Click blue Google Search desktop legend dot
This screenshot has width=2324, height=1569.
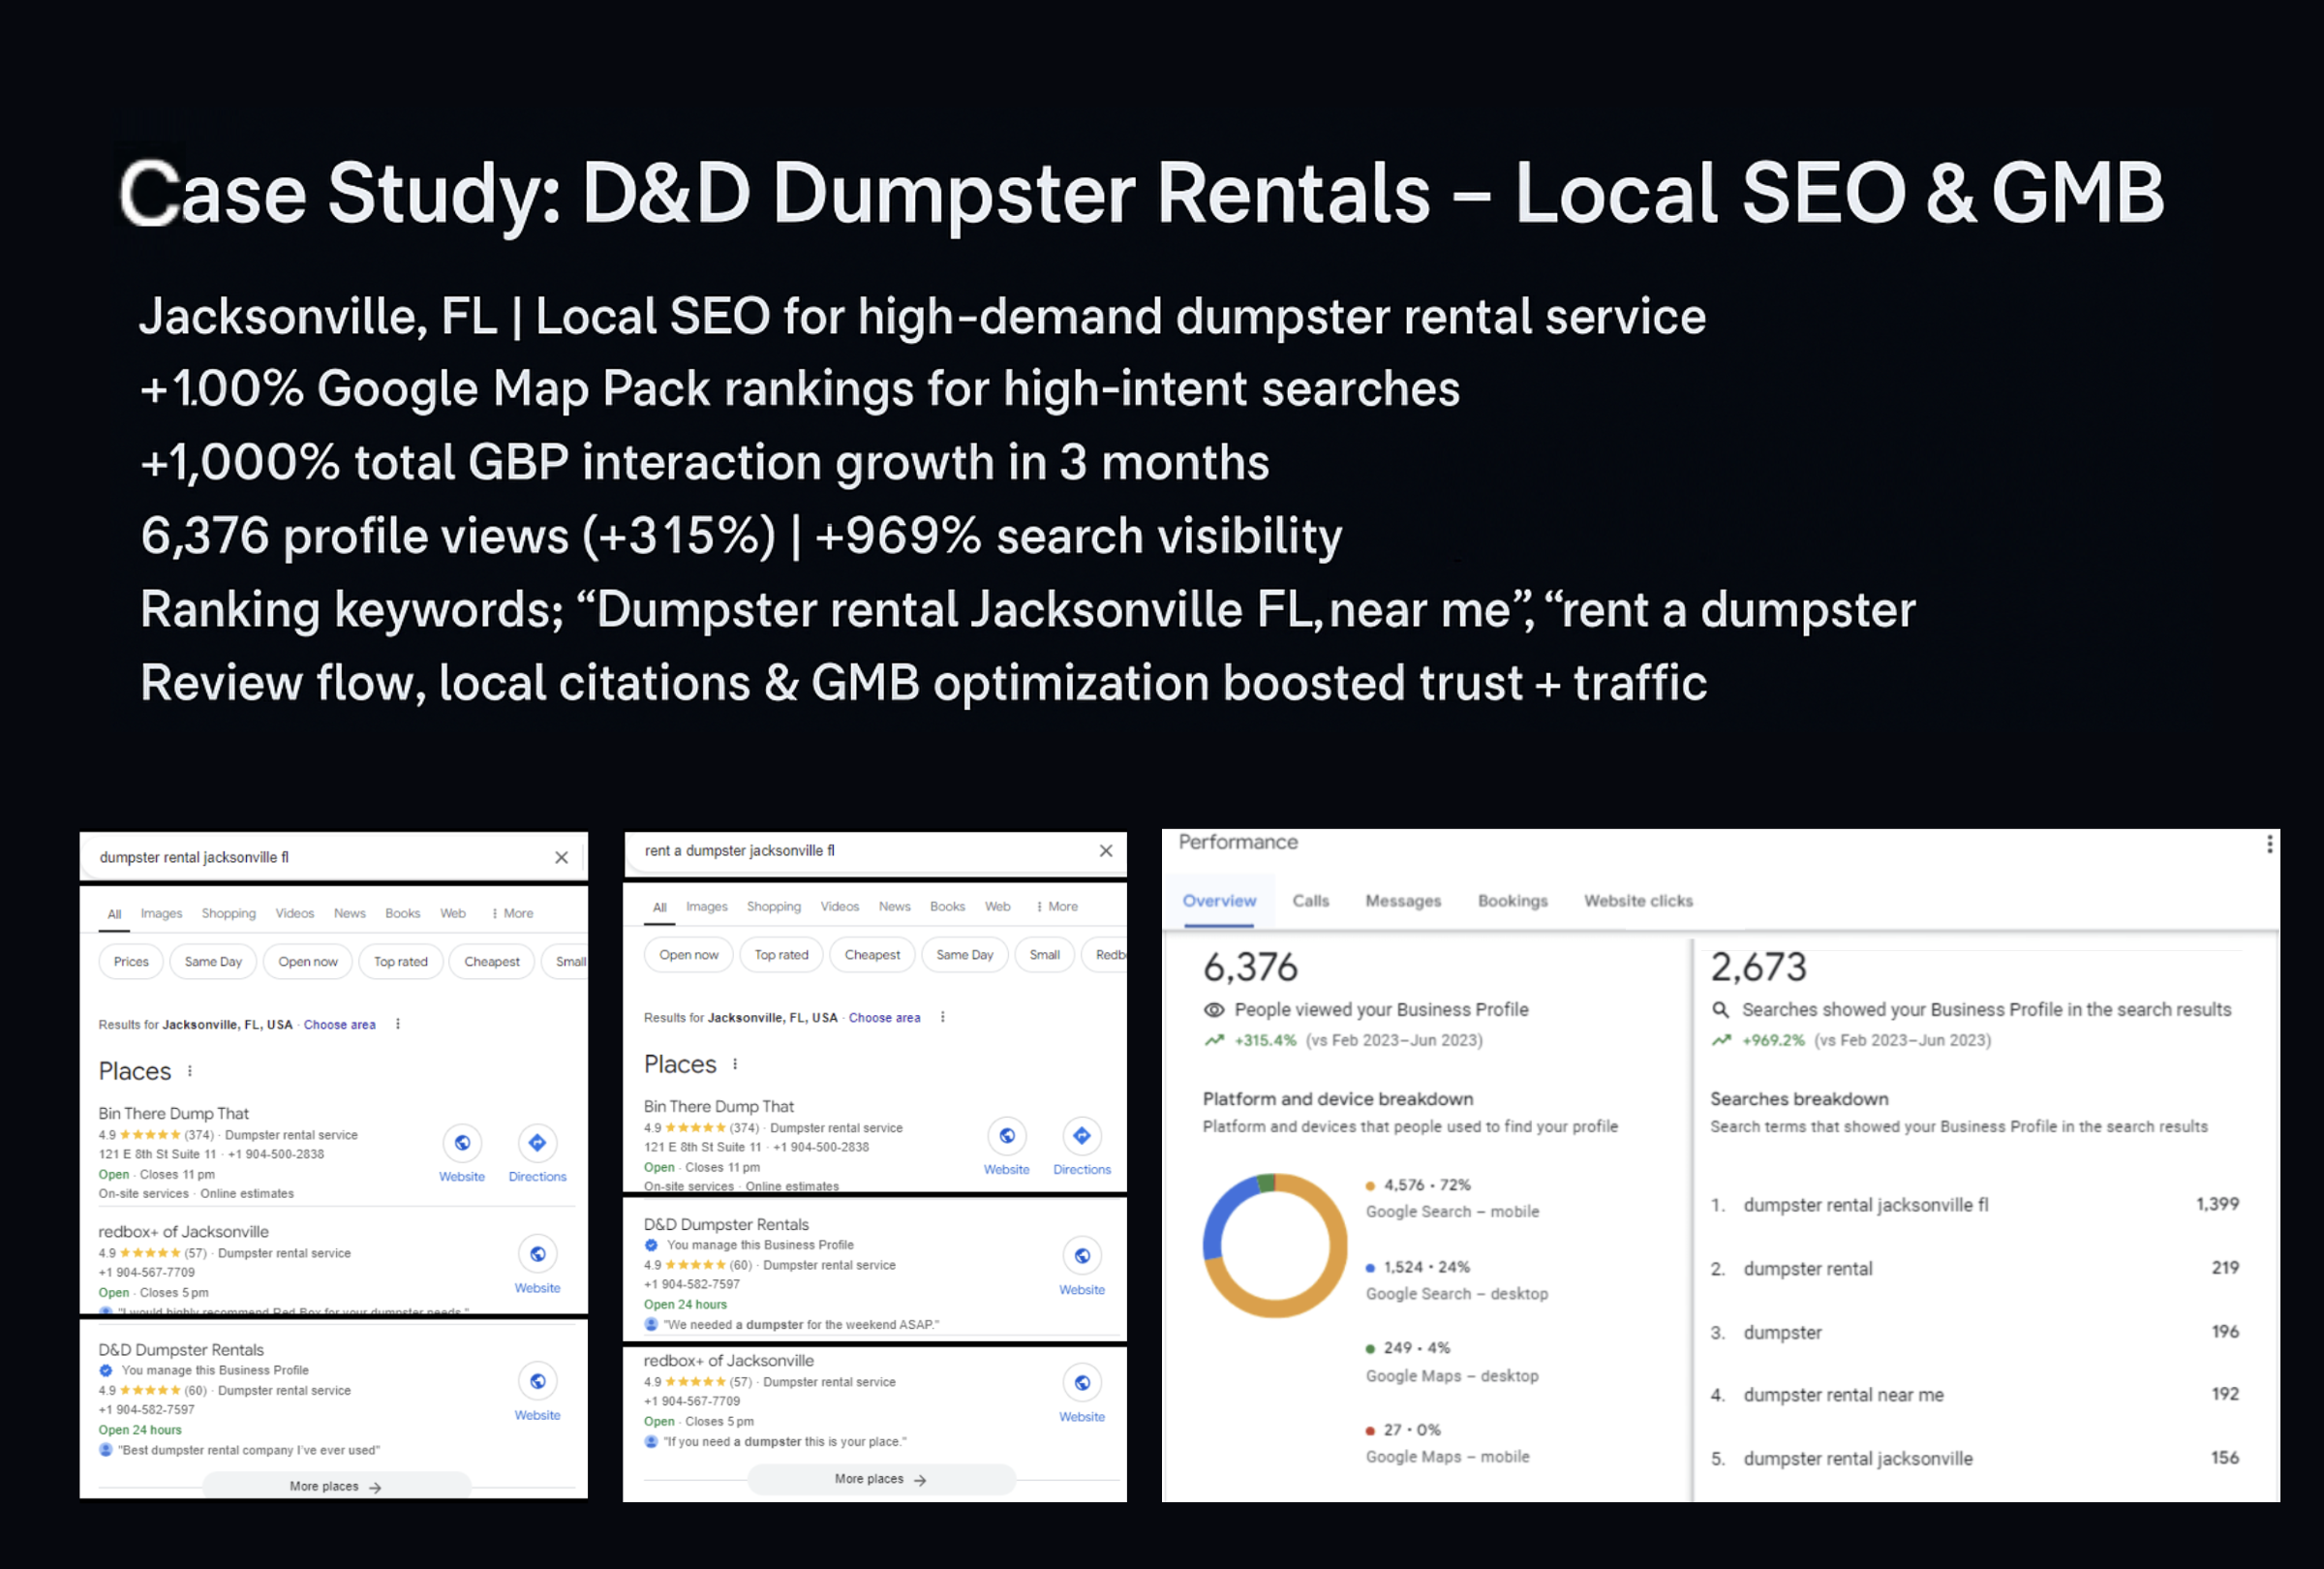(1370, 1267)
